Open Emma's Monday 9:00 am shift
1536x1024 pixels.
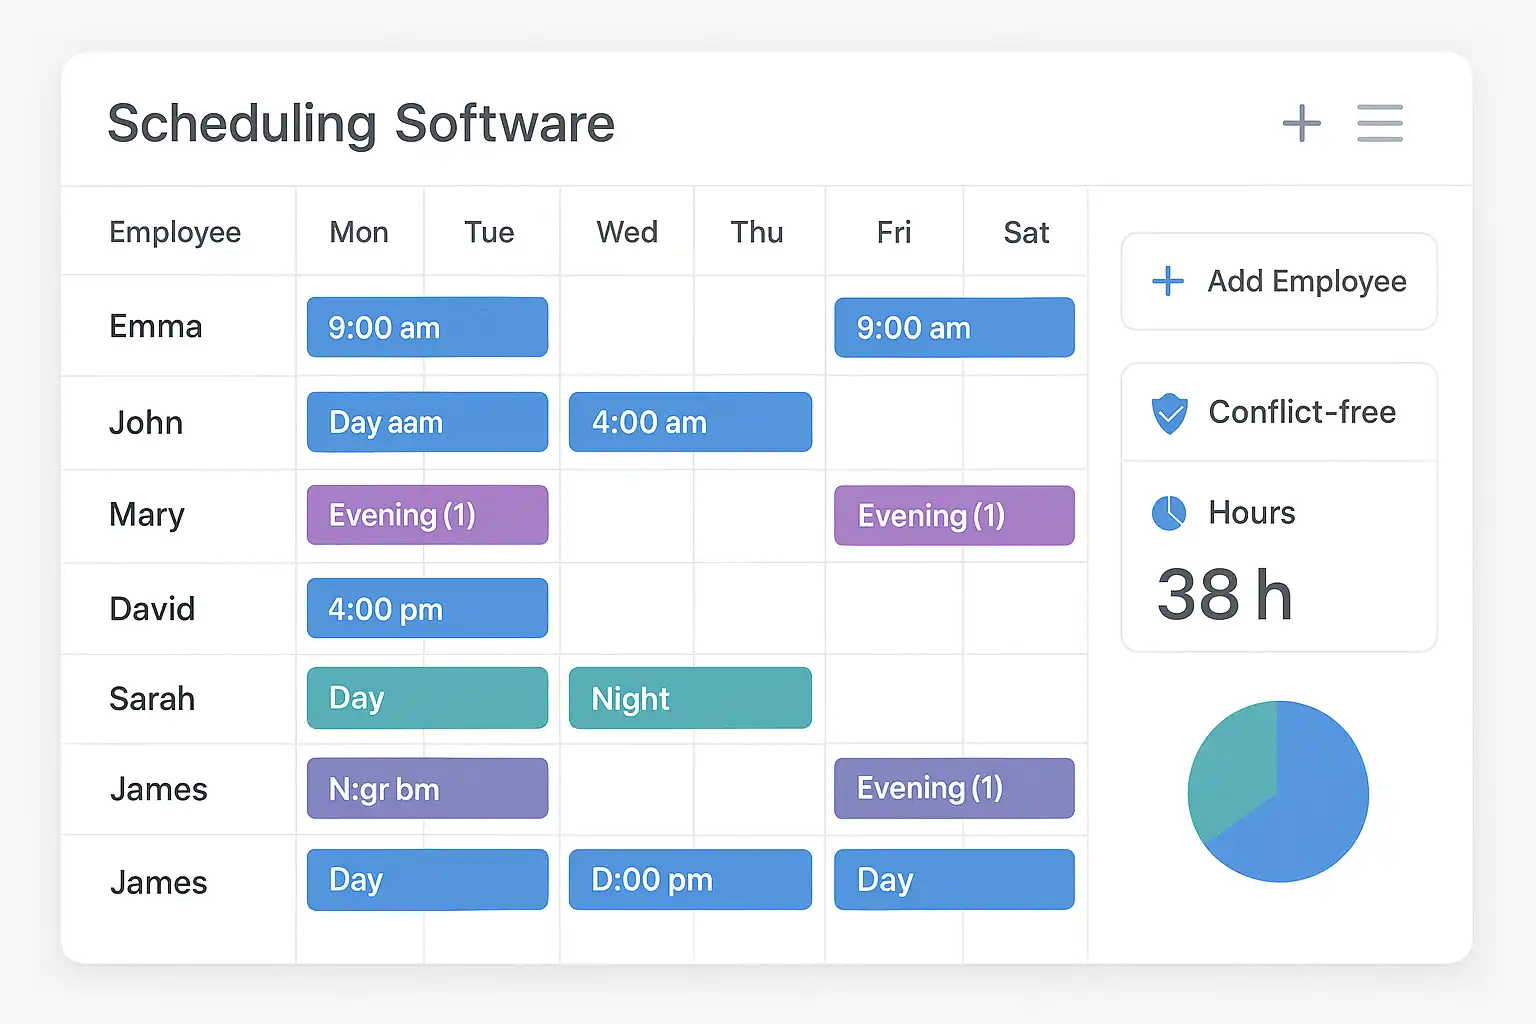(427, 327)
